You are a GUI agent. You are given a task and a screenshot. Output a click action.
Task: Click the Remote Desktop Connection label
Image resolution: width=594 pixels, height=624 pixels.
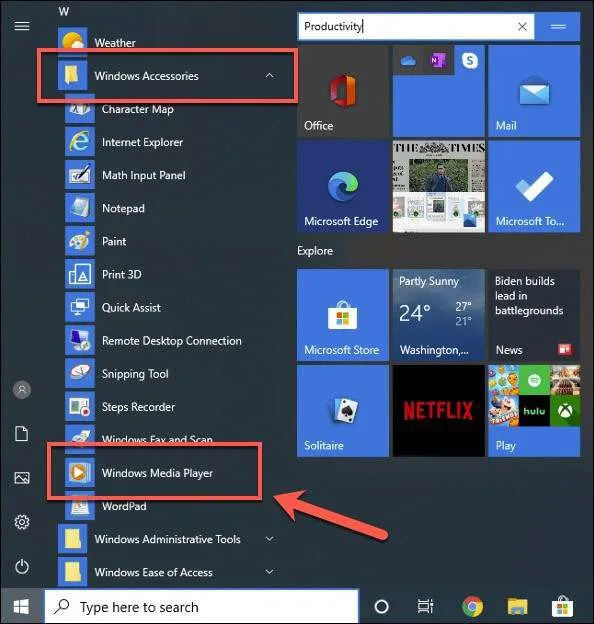(171, 341)
